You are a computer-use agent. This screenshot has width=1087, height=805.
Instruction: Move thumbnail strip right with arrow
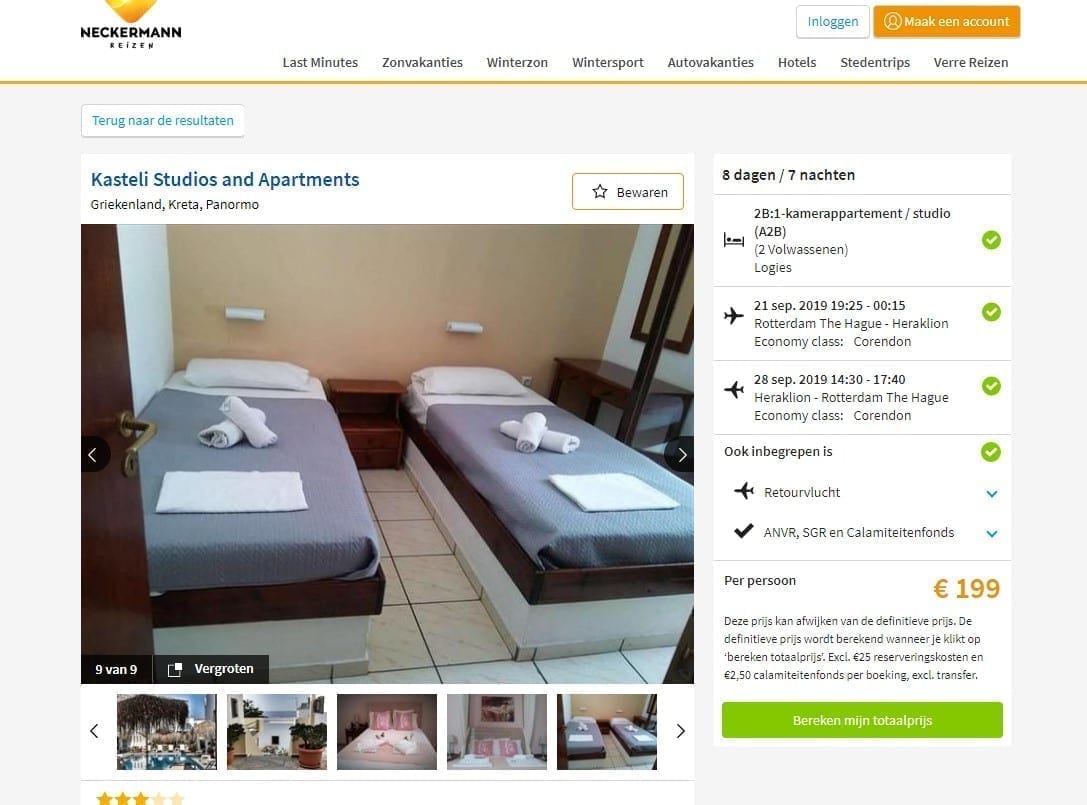(680, 731)
